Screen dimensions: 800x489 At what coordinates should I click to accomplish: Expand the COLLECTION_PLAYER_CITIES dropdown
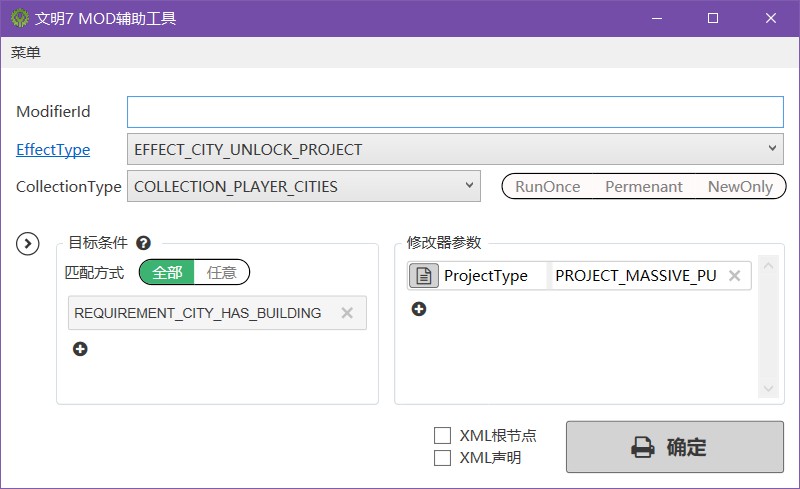[304, 186]
